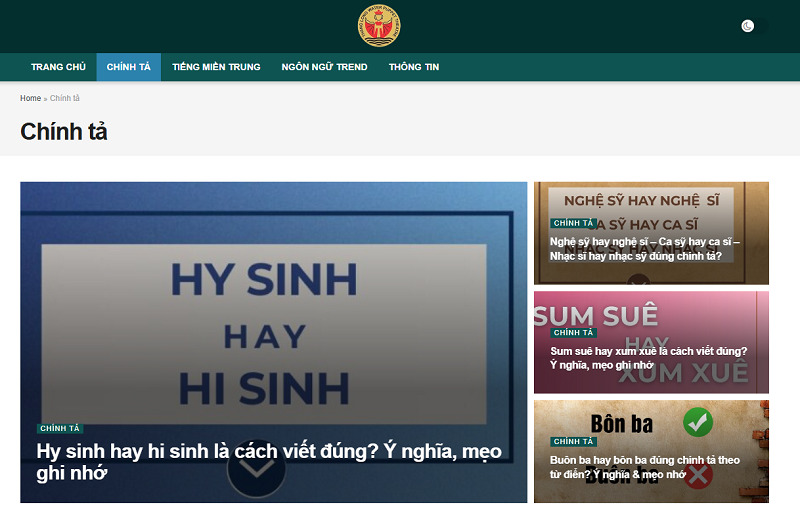Open the Tiếng Miền Trung menu
This screenshot has width=800, height=511.
click(216, 67)
